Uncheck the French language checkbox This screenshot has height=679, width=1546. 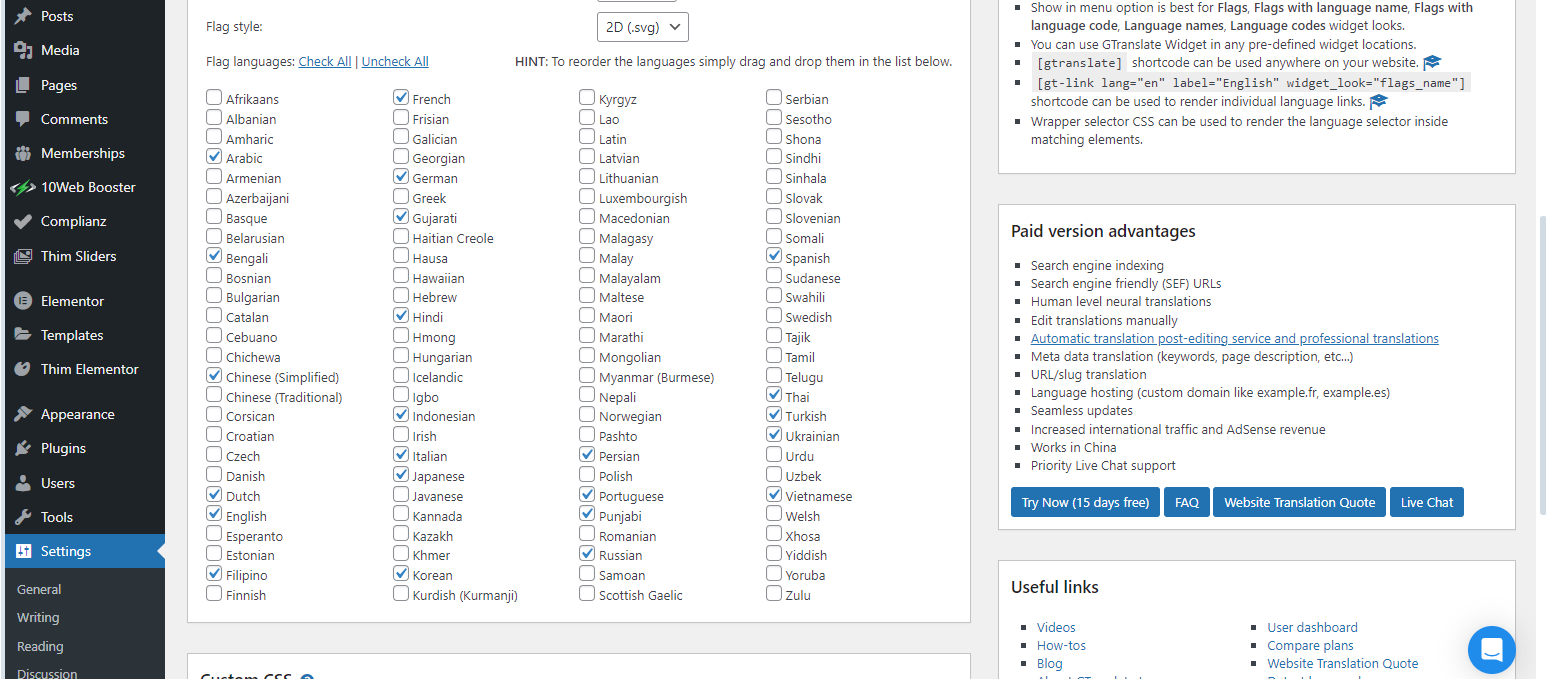[401, 98]
